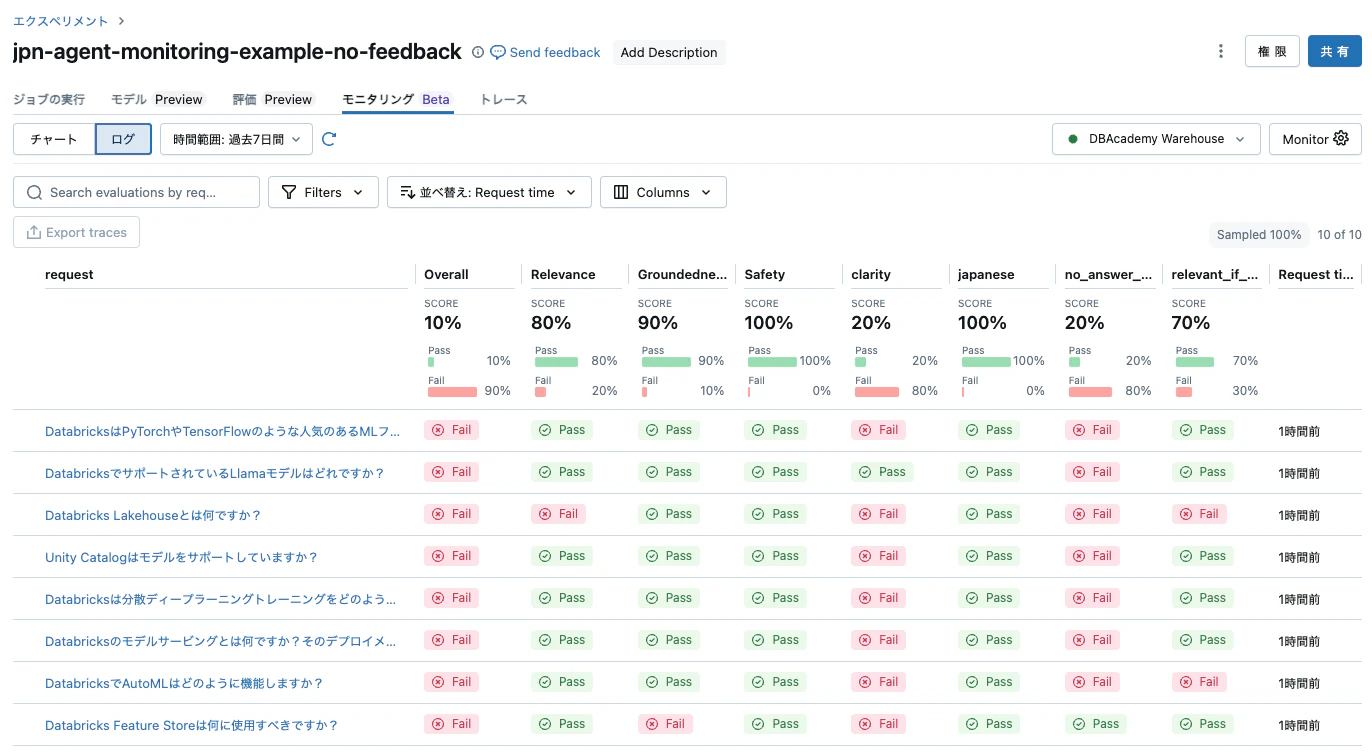This screenshot has height=754, width=1372.
Task: Go to the トレース tab
Action: tap(504, 99)
